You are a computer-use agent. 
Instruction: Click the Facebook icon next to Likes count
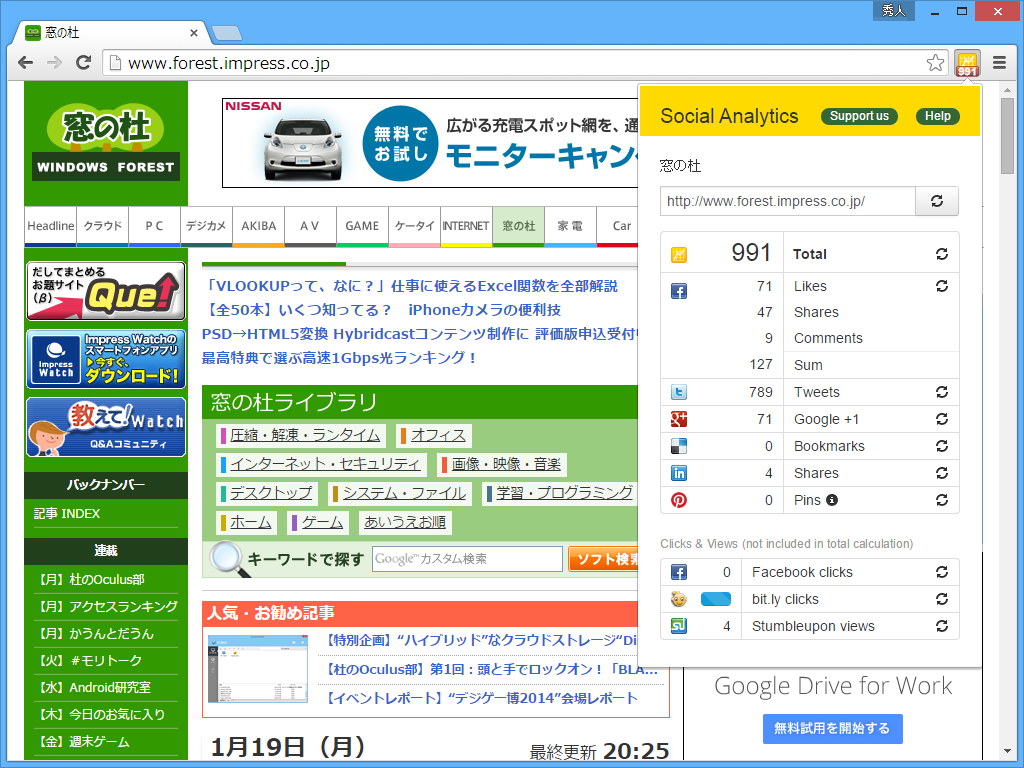pos(679,291)
